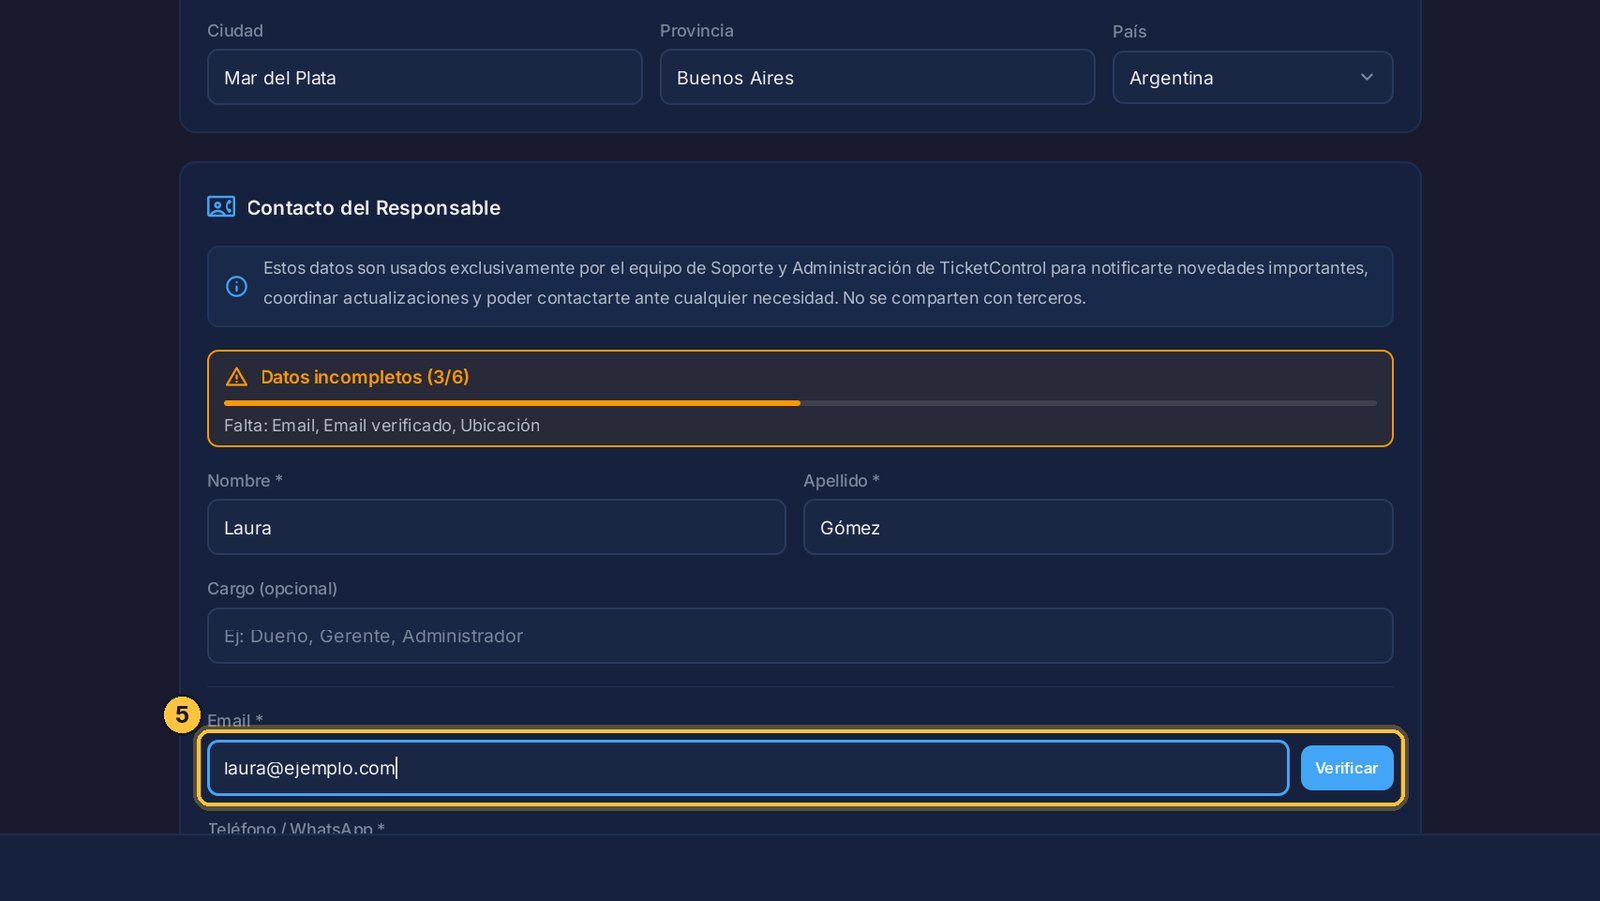Image resolution: width=1600 pixels, height=901 pixels.
Task: Click the 'Contacto del Responsable' heading
Action: click(x=374, y=208)
